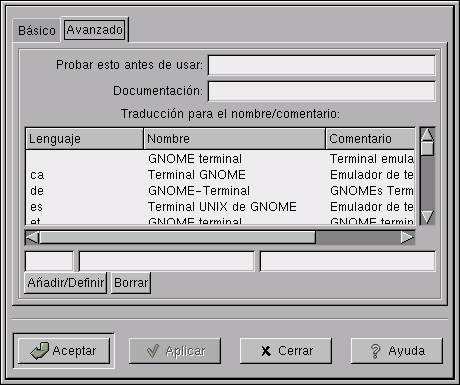Click the horizontal scrollbar right arrow
This screenshot has height=385, width=460.
[x=407, y=238]
